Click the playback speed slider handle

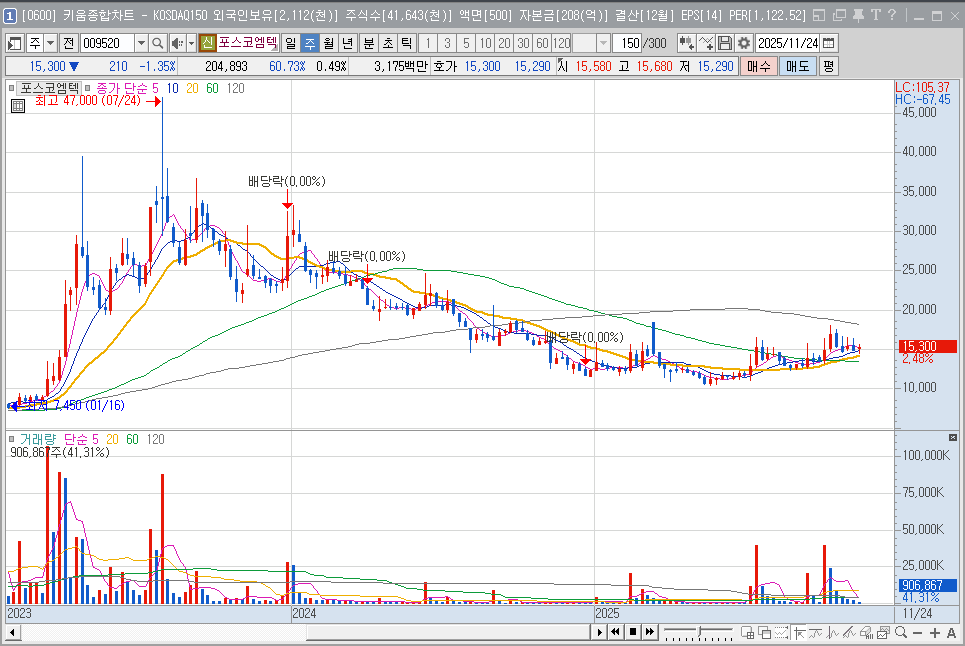699,632
